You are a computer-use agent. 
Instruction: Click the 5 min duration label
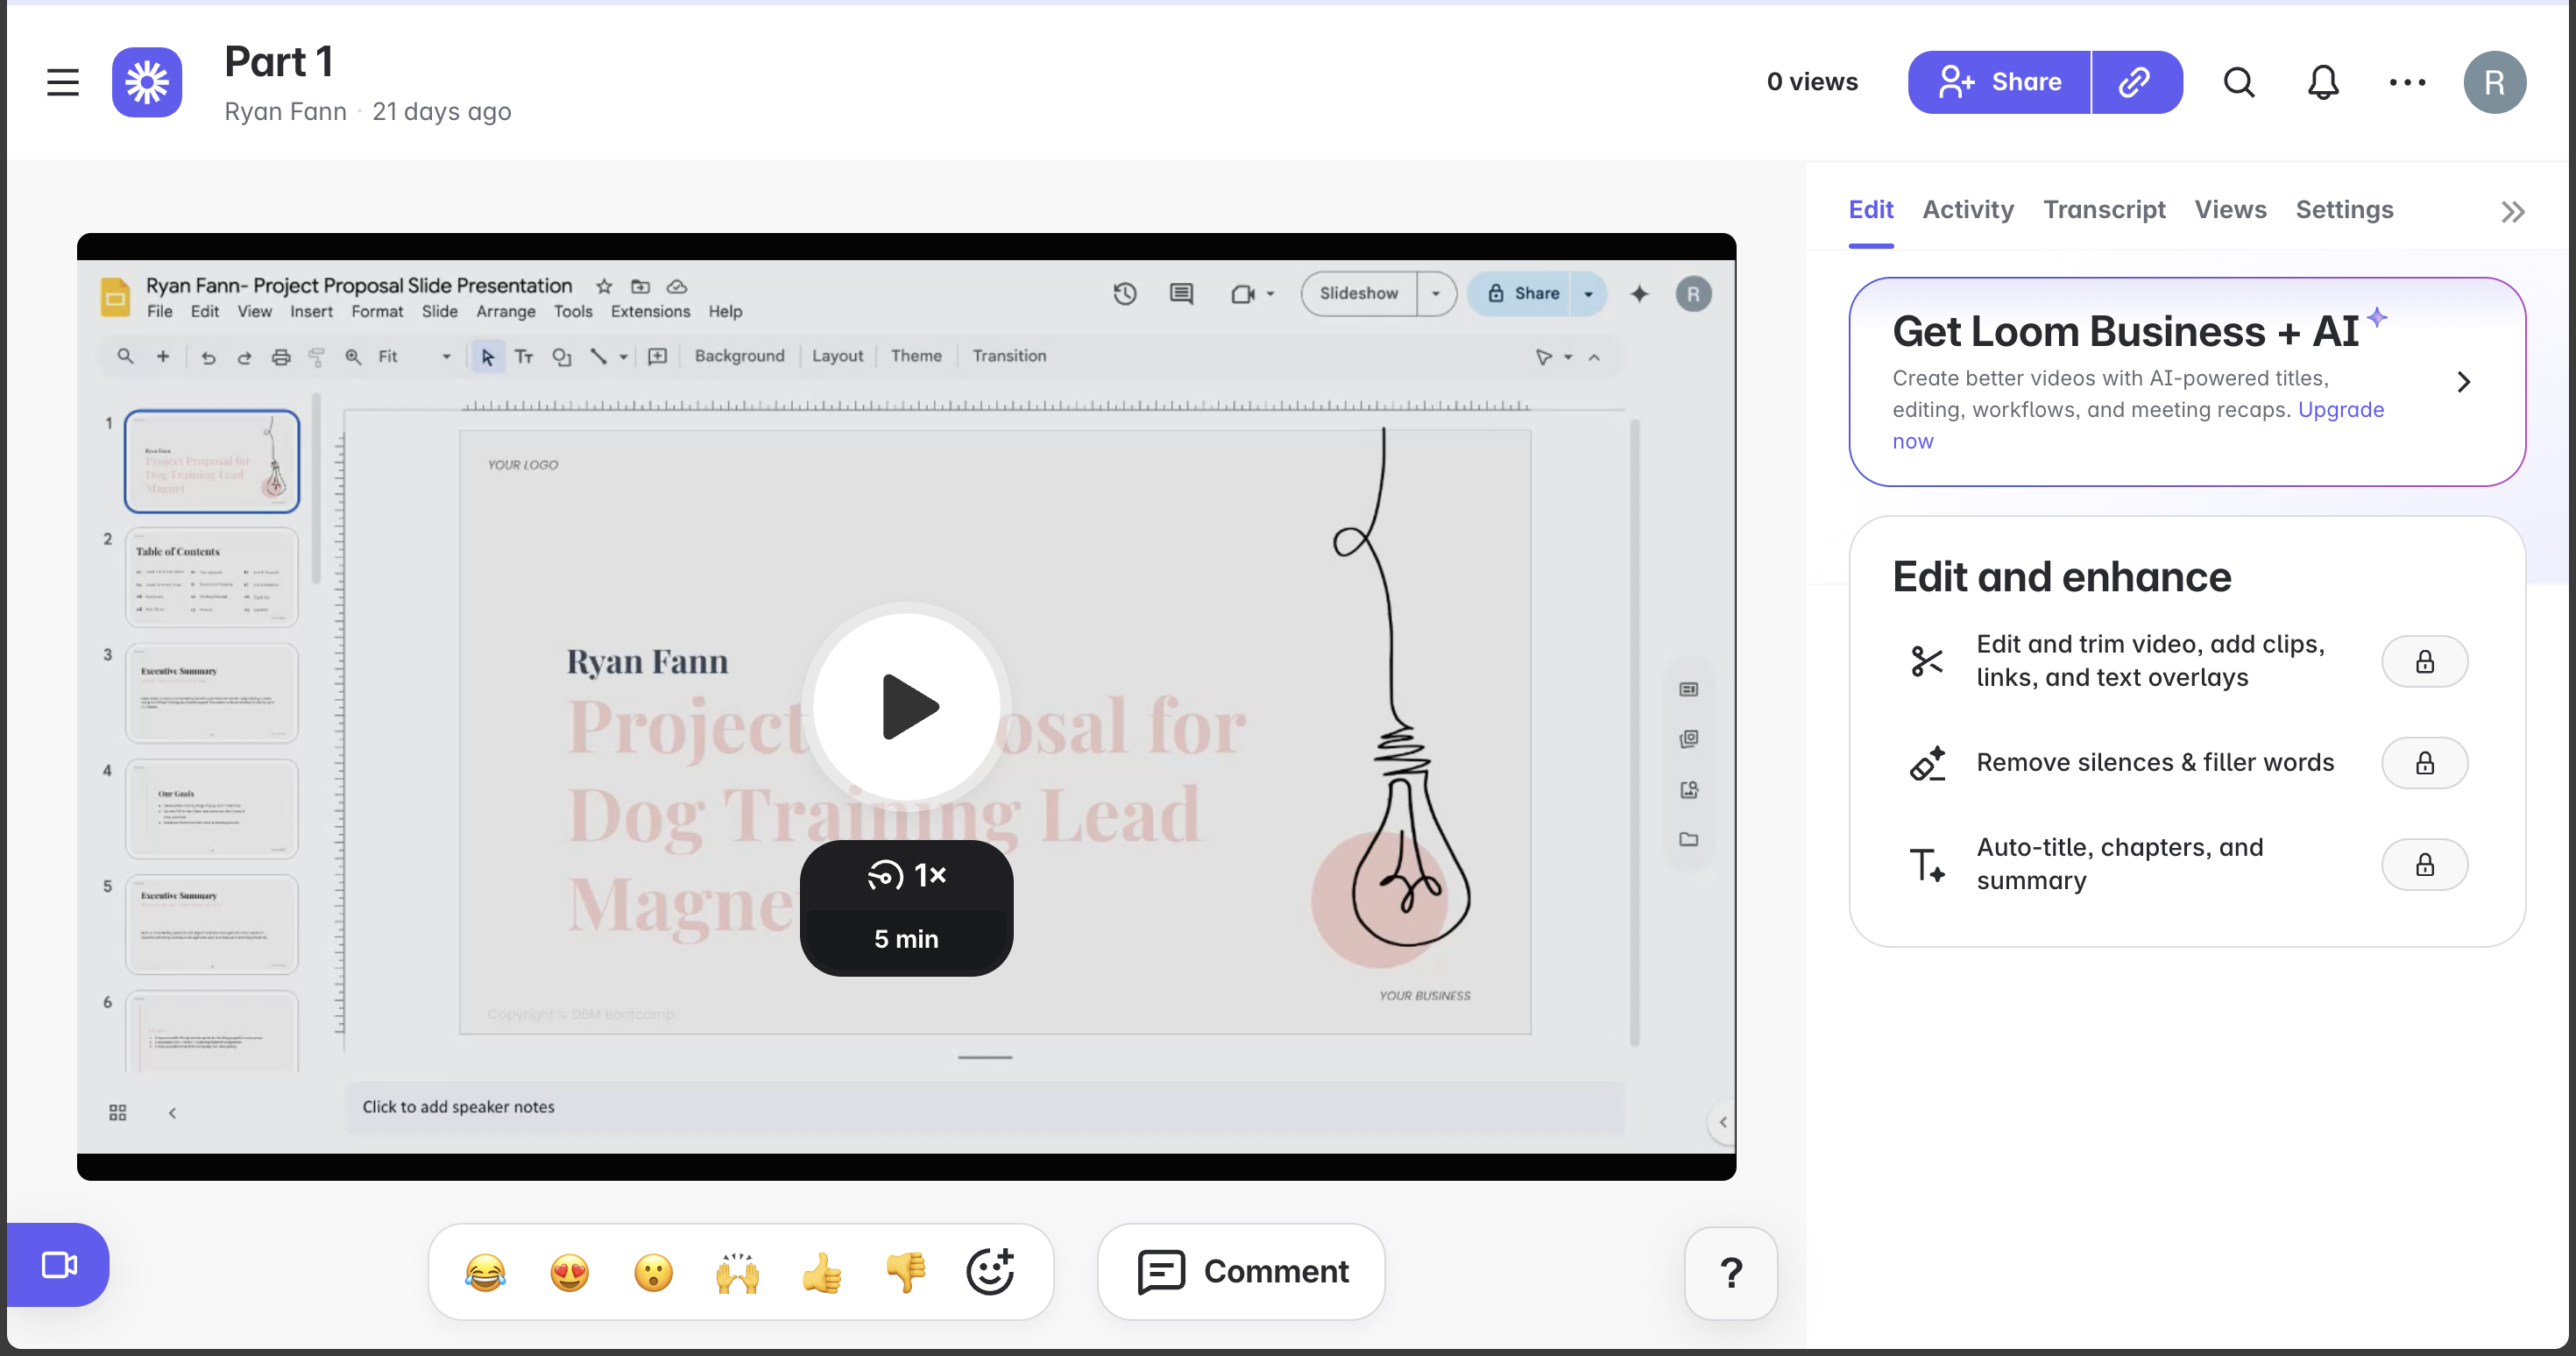tap(906, 939)
